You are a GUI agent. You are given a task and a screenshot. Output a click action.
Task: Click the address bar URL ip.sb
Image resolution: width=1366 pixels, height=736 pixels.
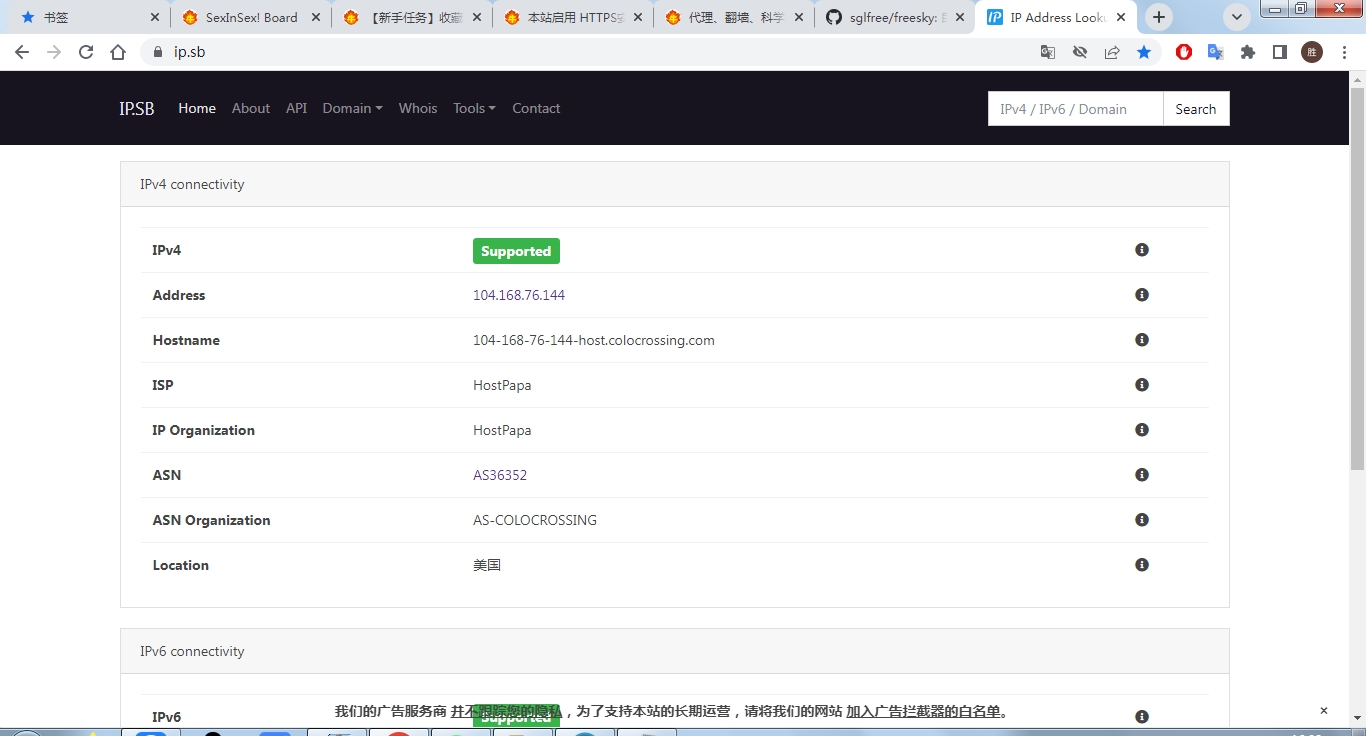pos(189,52)
